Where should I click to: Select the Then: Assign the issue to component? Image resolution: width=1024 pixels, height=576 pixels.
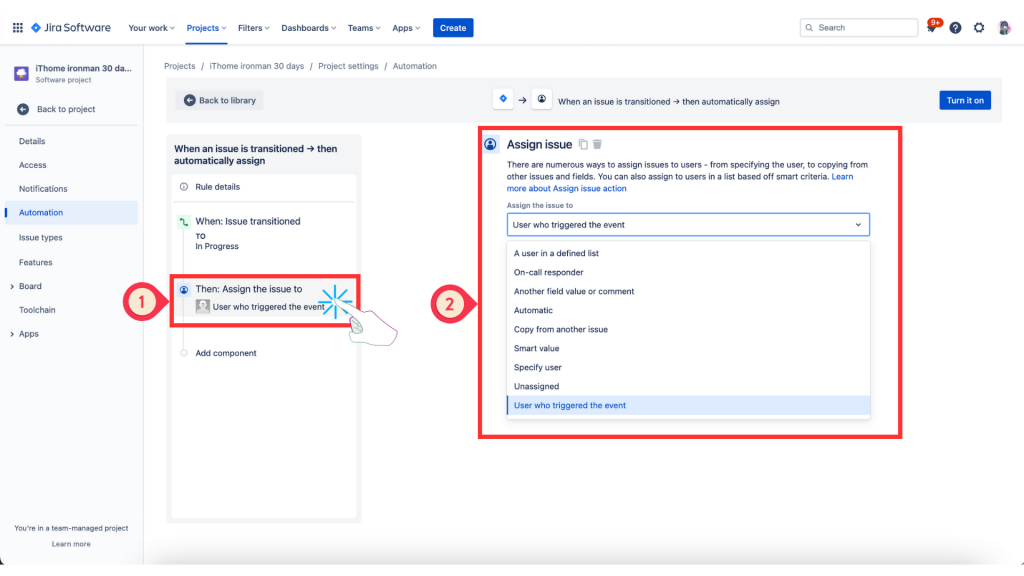pos(264,298)
